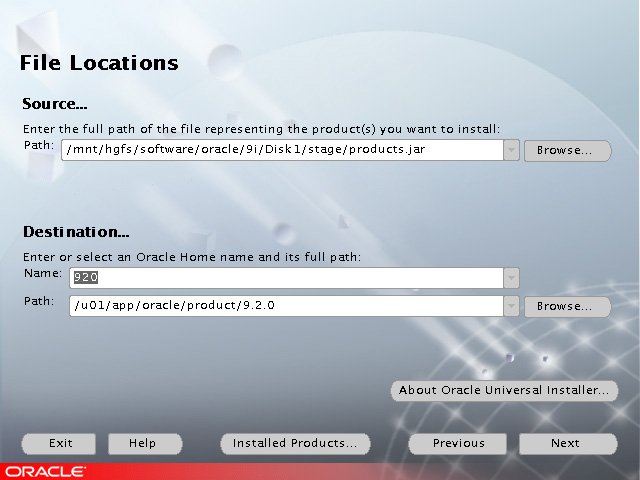Click the Destination path text field
Image resolution: width=640 pixels, height=480 pixels.
coord(285,306)
